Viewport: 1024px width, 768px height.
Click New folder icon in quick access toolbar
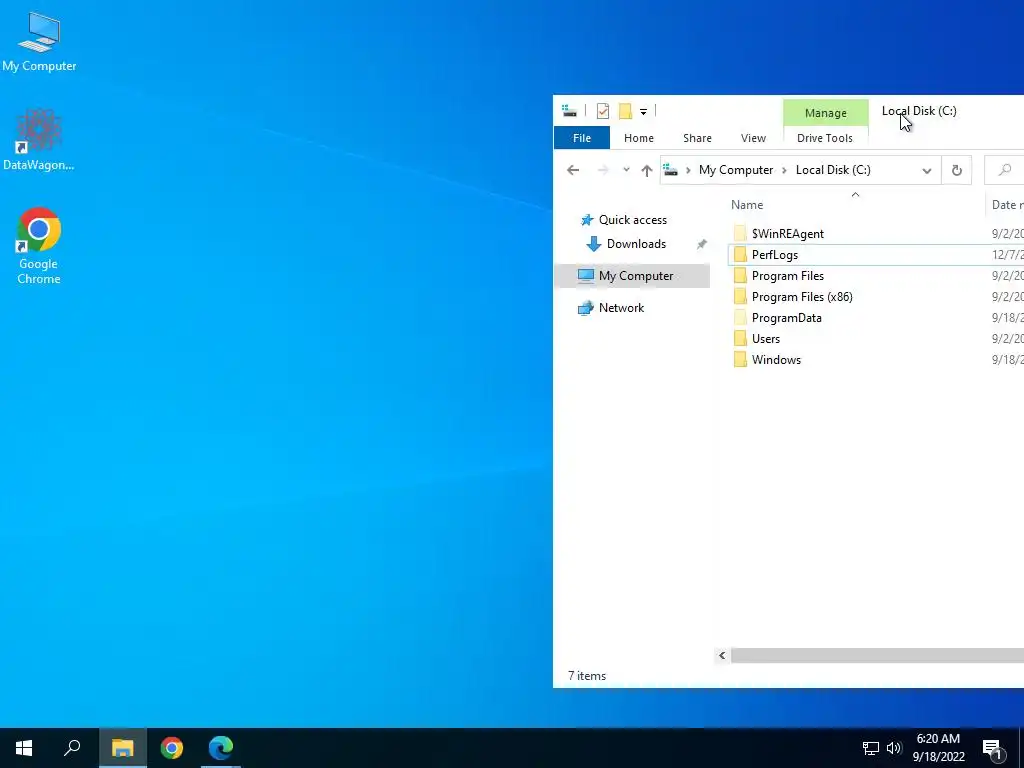point(626,112)
